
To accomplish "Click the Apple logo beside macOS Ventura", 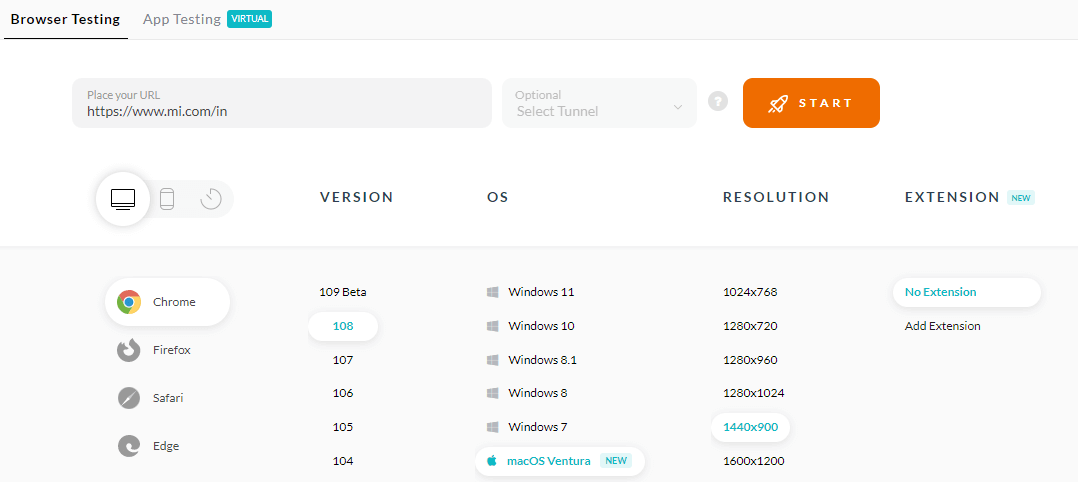I will 492,461.
